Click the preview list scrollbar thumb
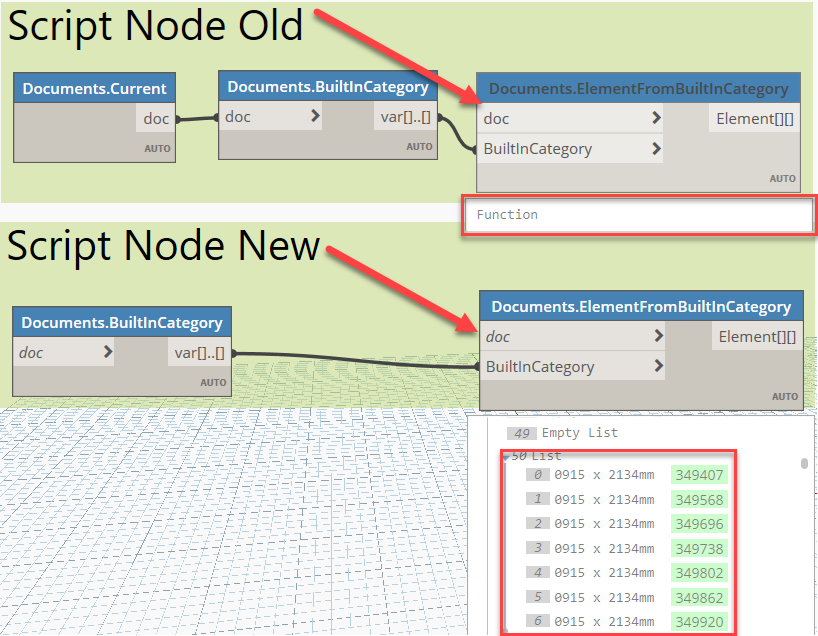This screenshot has height=636, width=818. (x=804, y=464)
